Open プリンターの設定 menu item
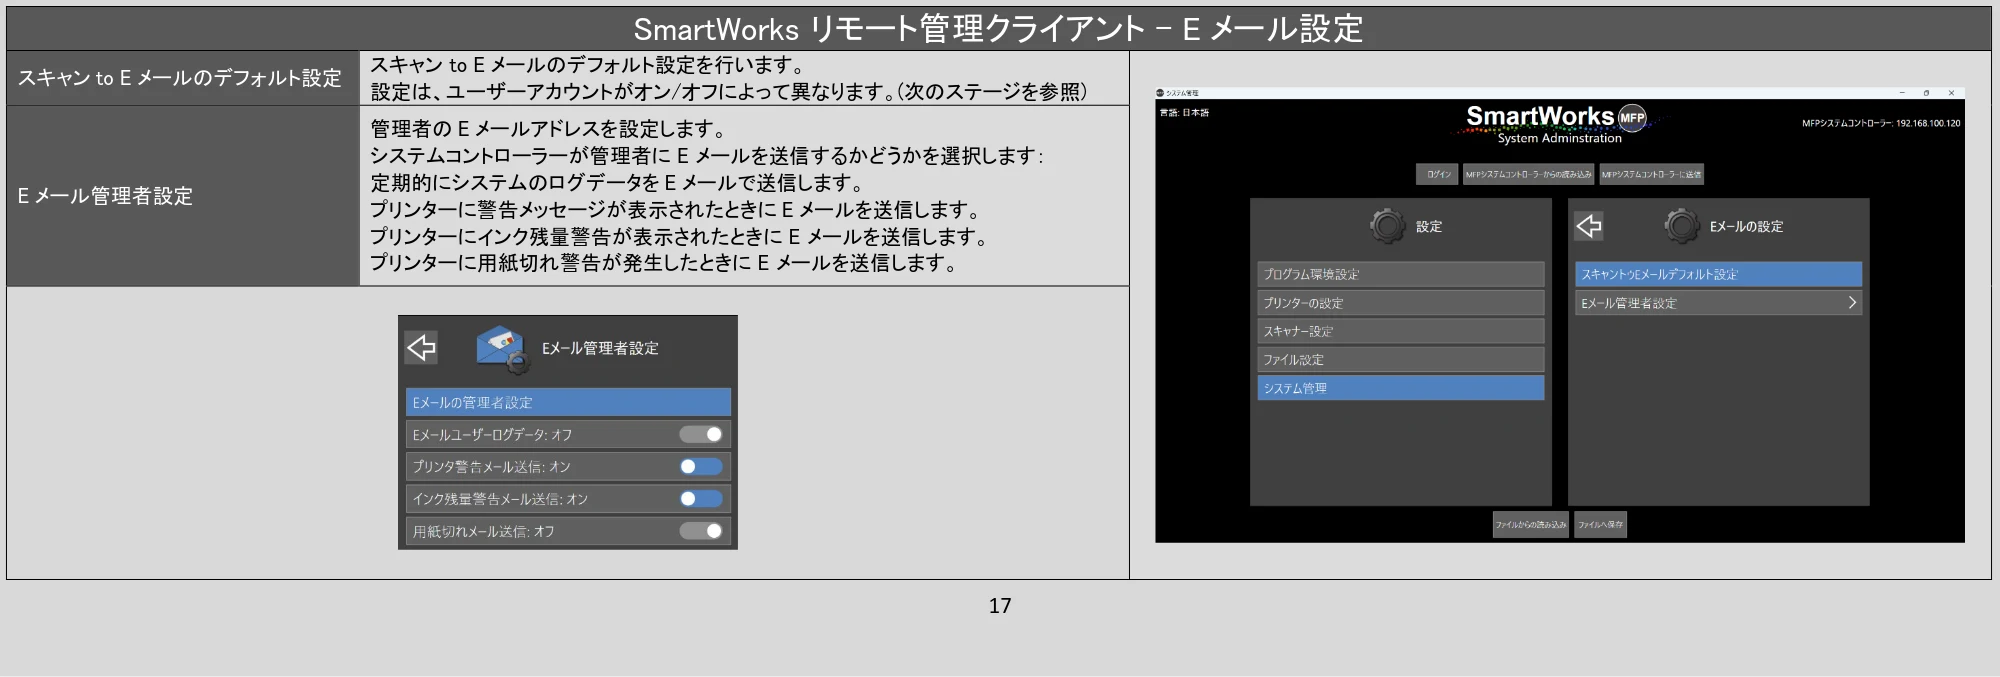 click(x=1400, y=302)
